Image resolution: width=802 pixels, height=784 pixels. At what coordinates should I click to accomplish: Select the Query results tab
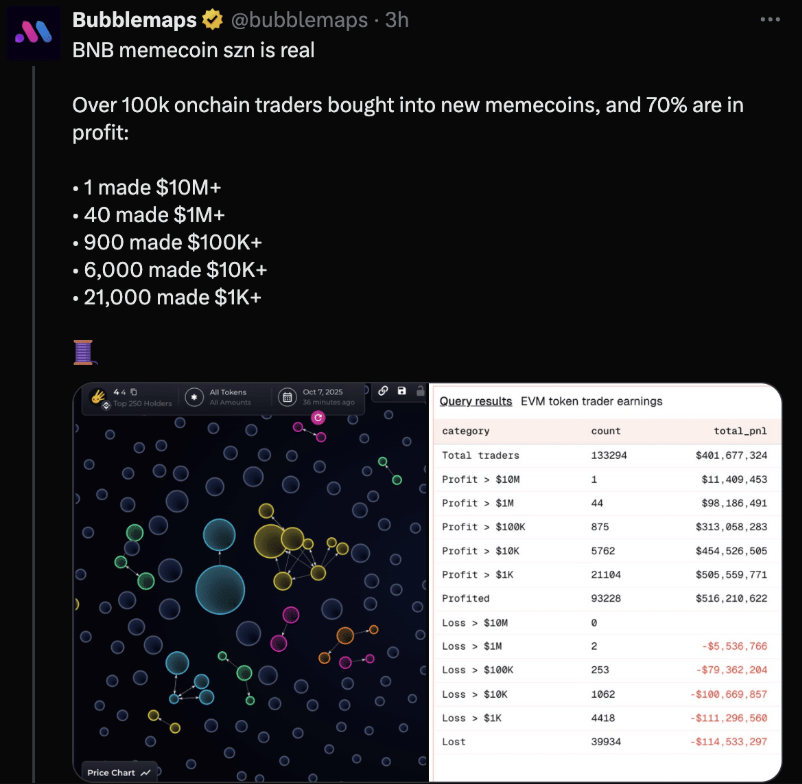click(x=476, y=401)
